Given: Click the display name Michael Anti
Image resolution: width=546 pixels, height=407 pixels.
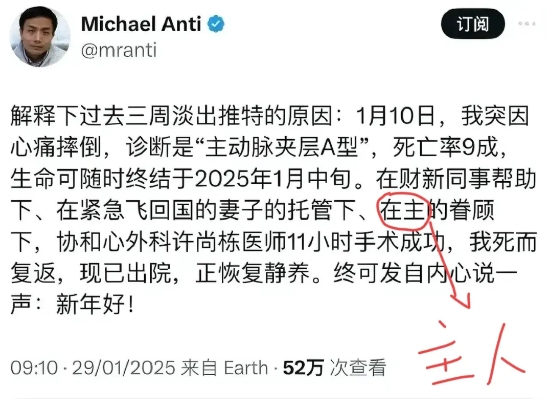Looking at the screenshot, I should 141,24.
